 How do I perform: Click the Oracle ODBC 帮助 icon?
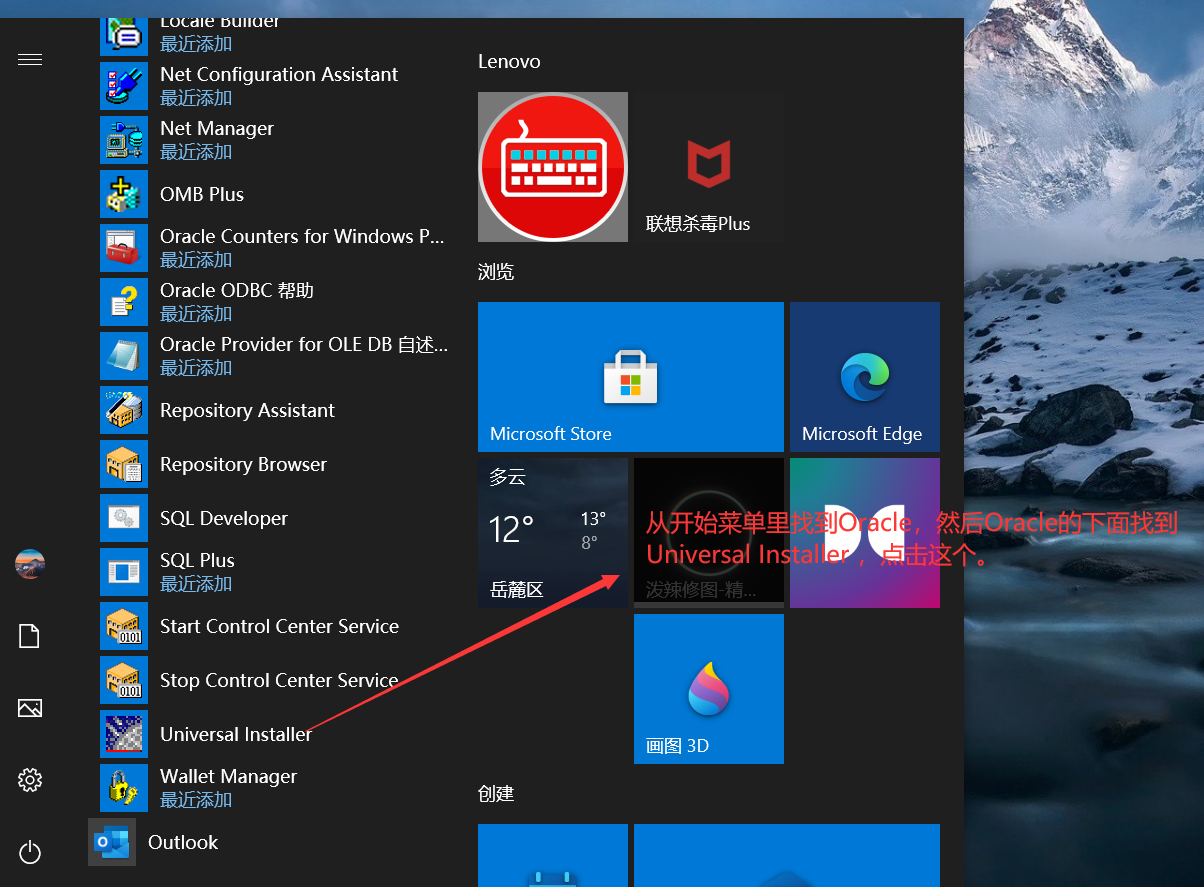coord(124,302)
